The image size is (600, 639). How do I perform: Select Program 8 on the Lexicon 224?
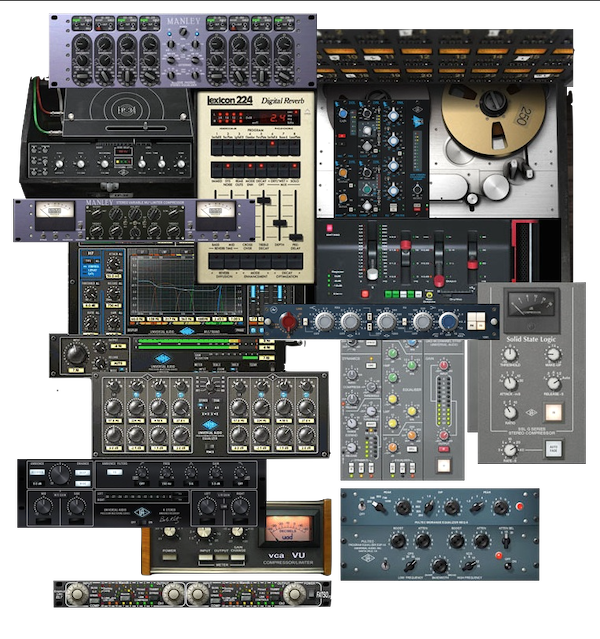[294, 147]
